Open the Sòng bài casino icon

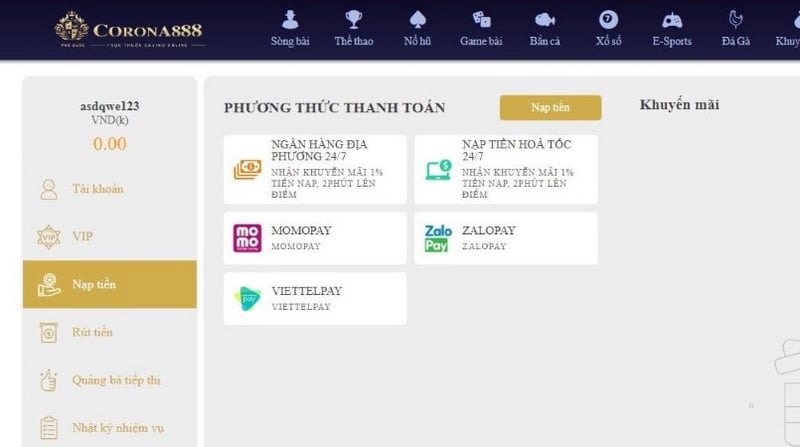289,20
